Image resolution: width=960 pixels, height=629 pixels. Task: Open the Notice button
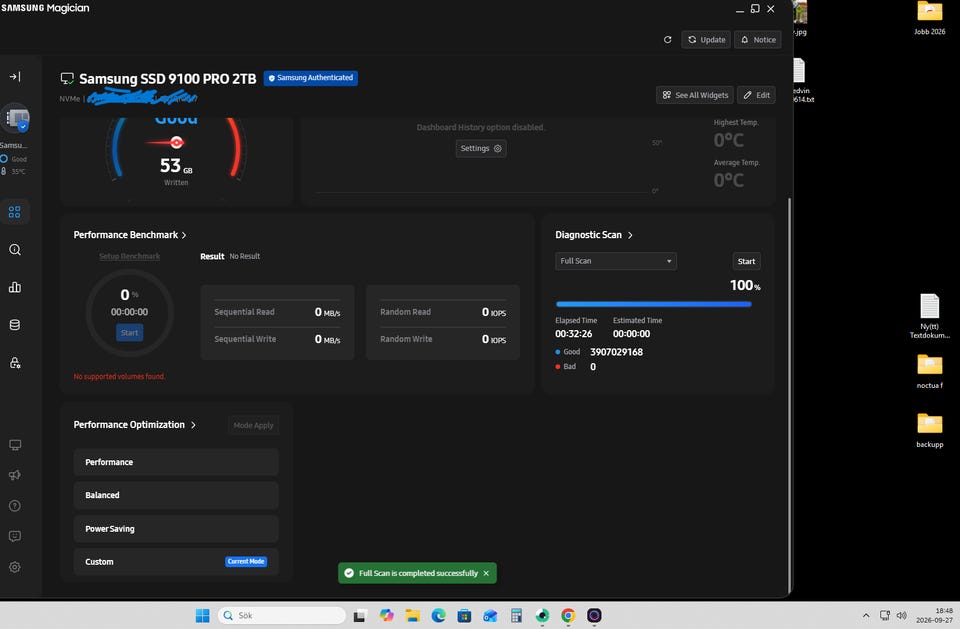(x=758, y=40)
